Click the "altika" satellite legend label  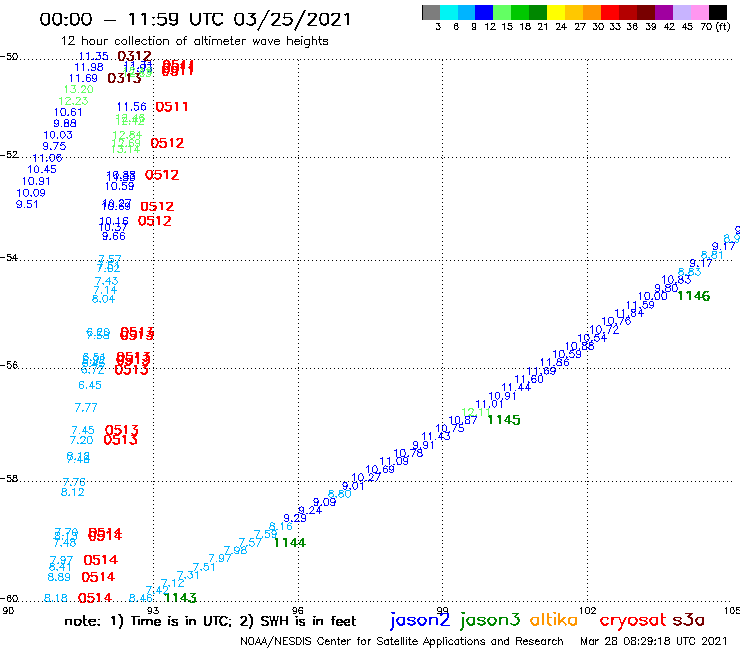coord(554,619)
